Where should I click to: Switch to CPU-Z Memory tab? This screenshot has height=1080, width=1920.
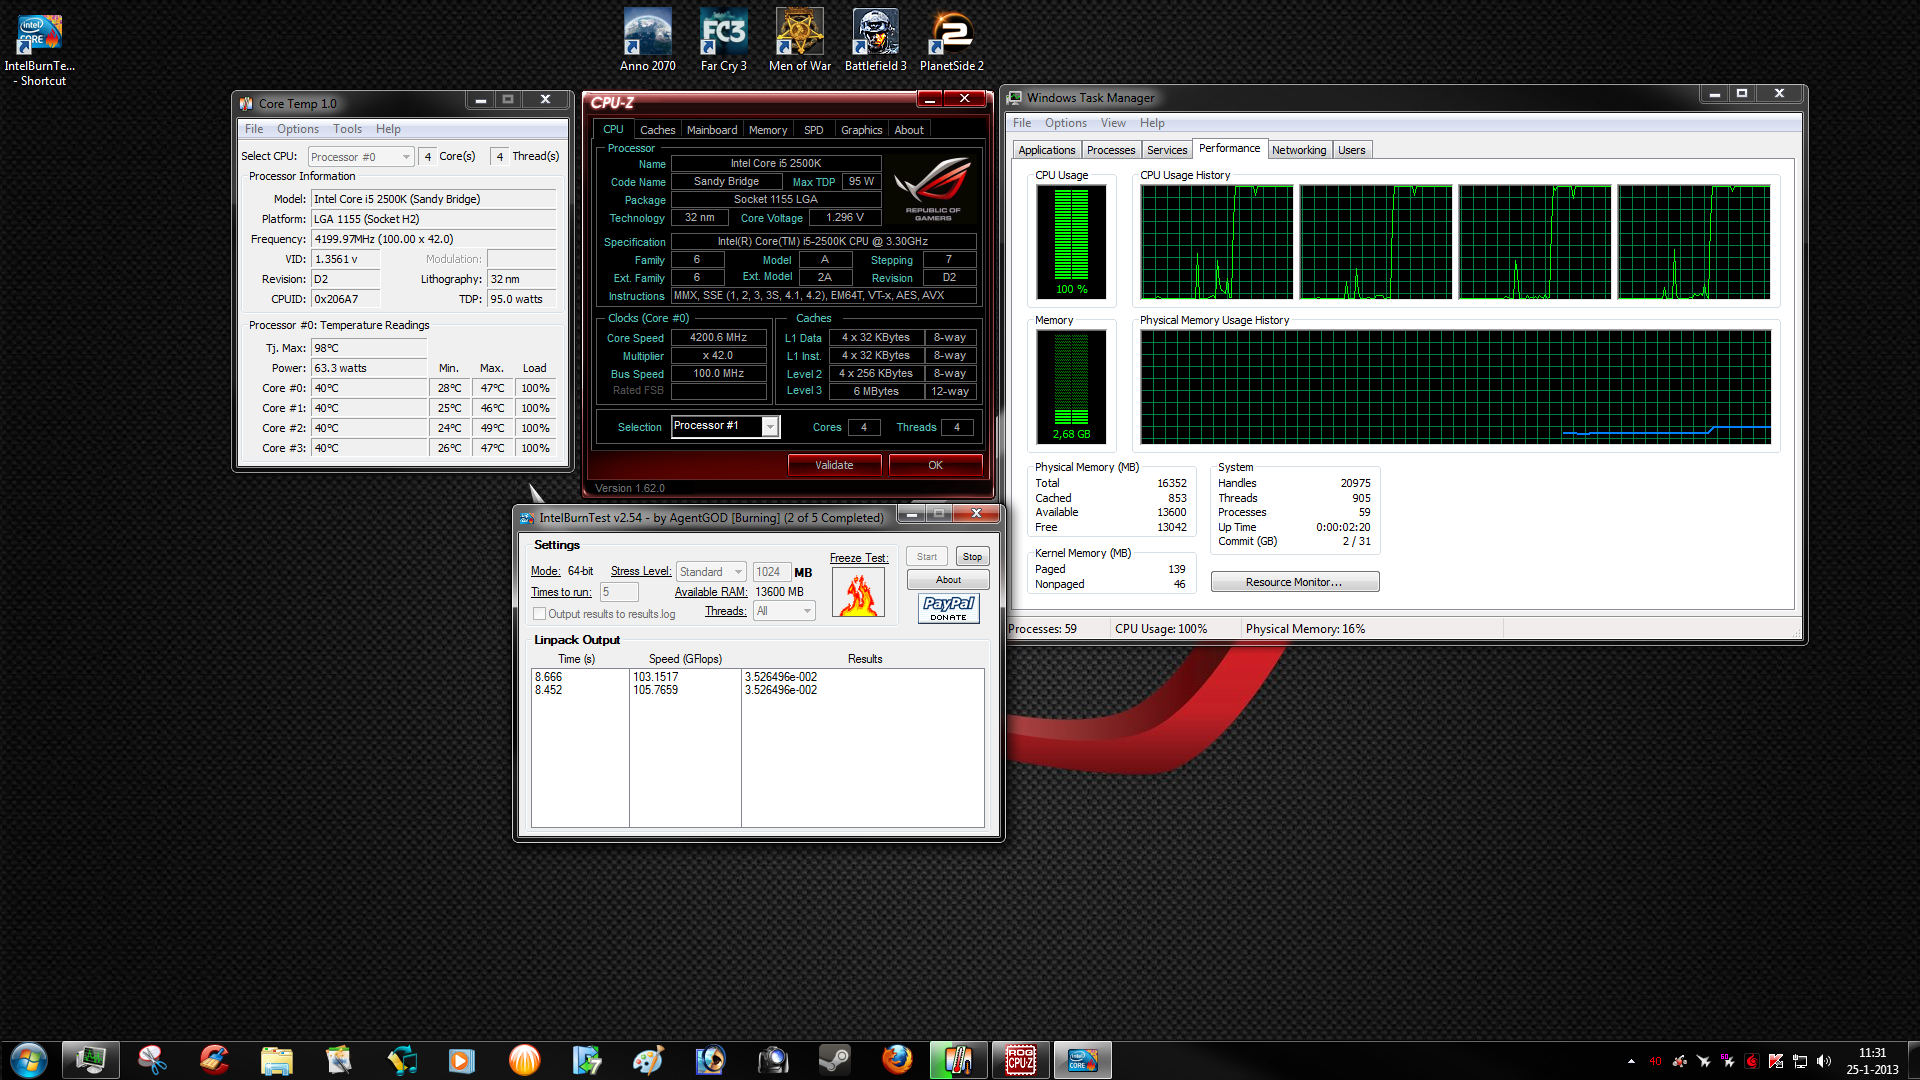(x=768, y=130)
